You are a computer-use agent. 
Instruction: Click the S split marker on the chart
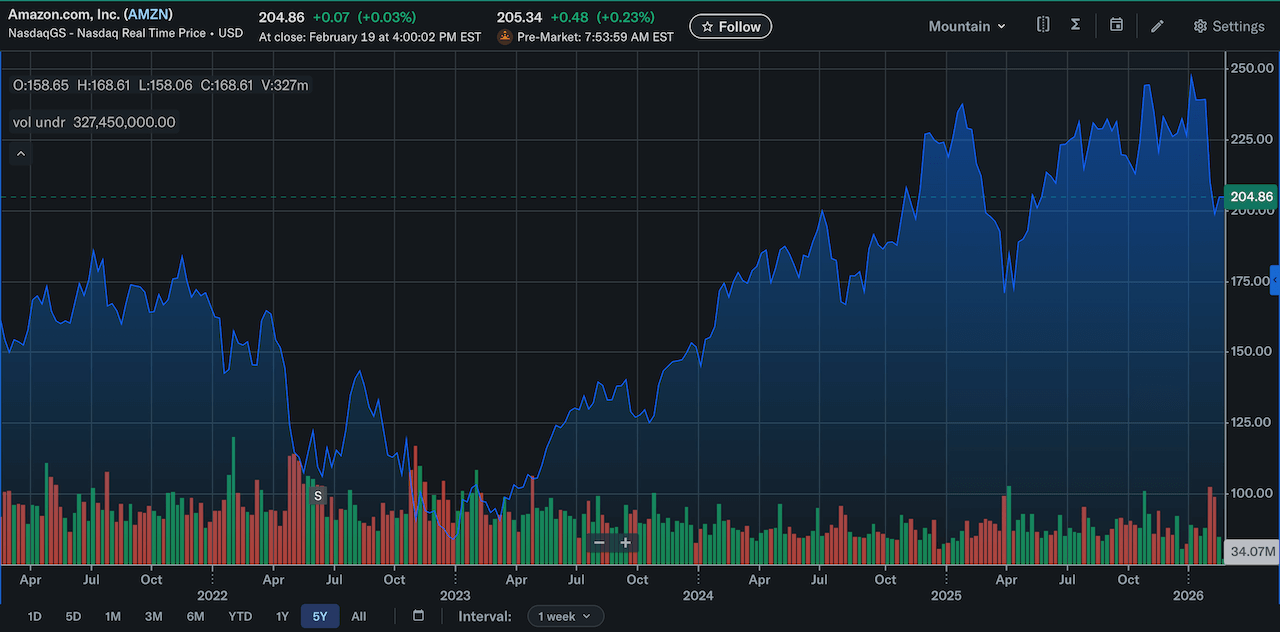click(x=317, y=495)
